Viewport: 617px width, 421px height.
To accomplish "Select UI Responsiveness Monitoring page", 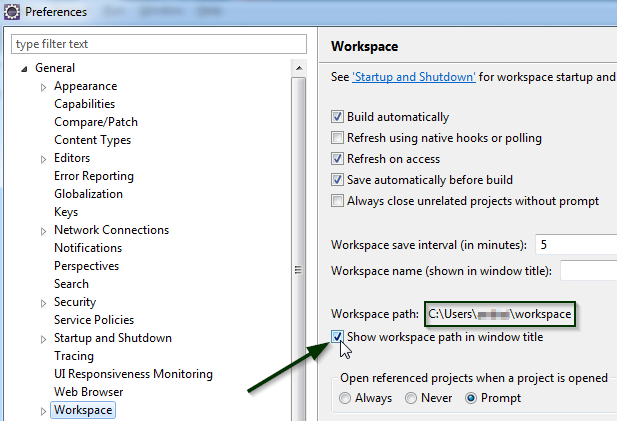I will click(133, 374).
